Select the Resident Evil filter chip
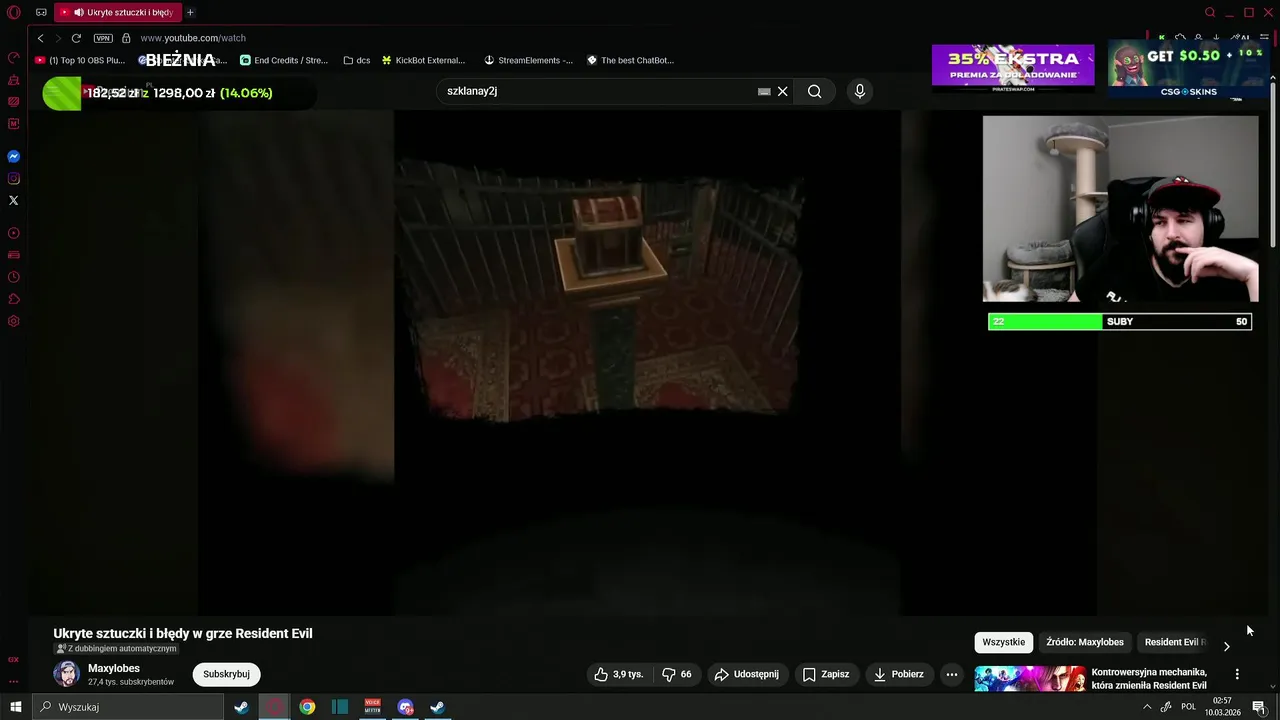The image size is (1280, 720). (x=1175, y=642)
